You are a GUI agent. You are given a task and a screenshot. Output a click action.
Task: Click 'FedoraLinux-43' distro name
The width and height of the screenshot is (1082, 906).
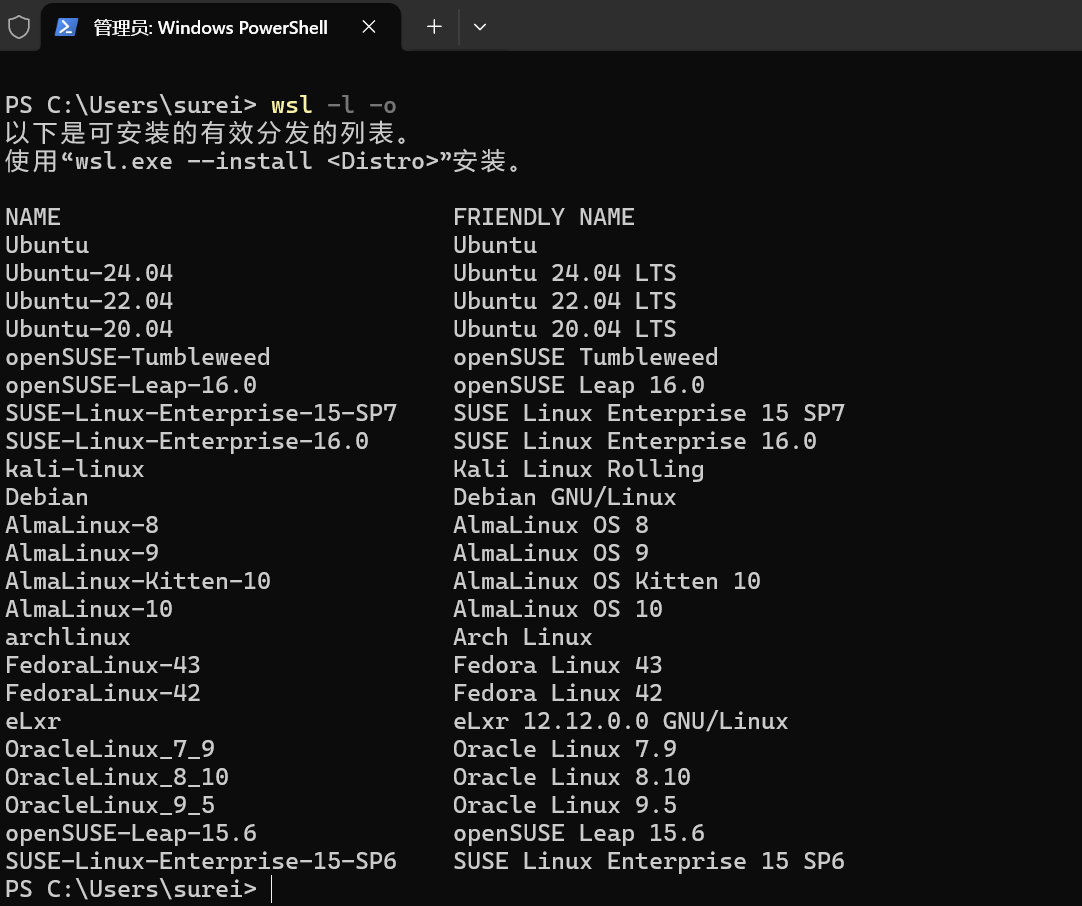coord(103,665)
